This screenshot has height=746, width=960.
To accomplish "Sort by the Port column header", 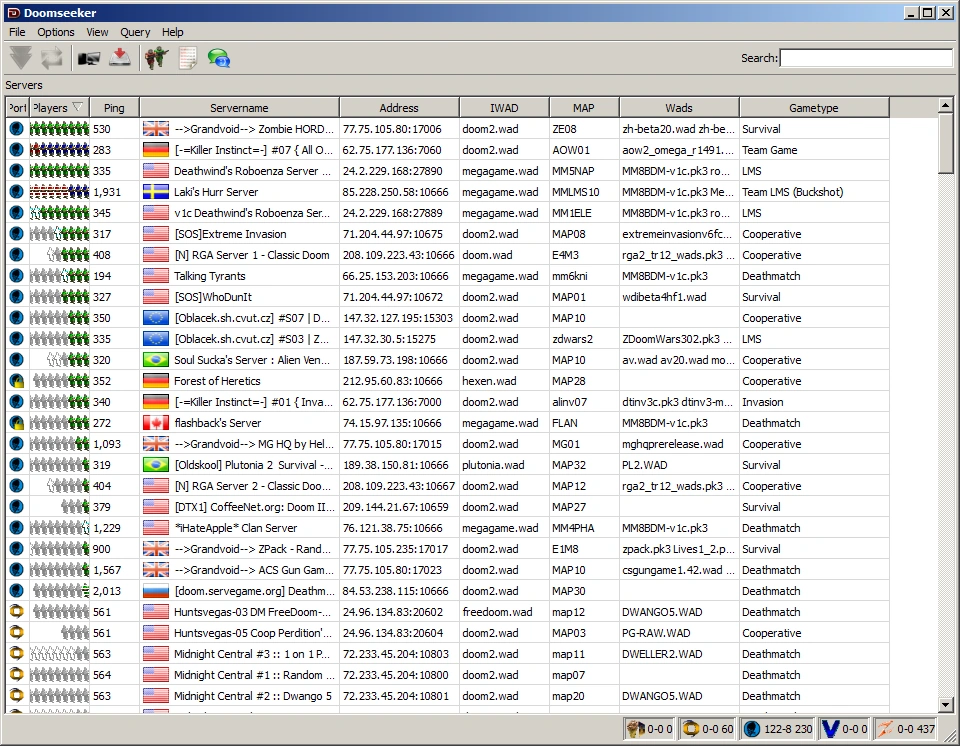I will tap(17, 108).
